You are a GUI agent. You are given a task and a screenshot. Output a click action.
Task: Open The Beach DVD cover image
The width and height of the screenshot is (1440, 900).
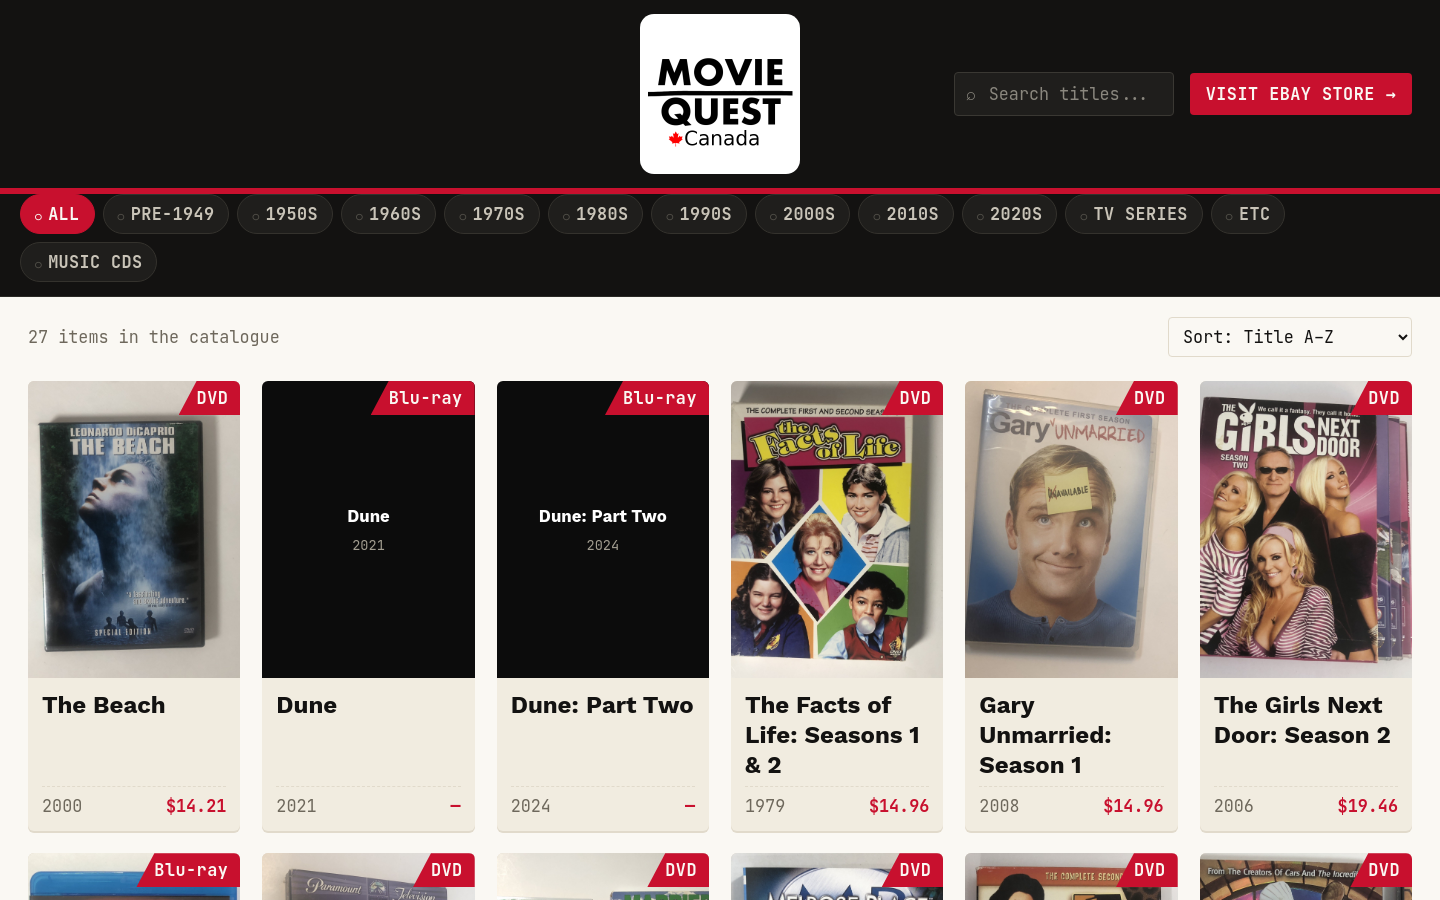coord(134,529)
